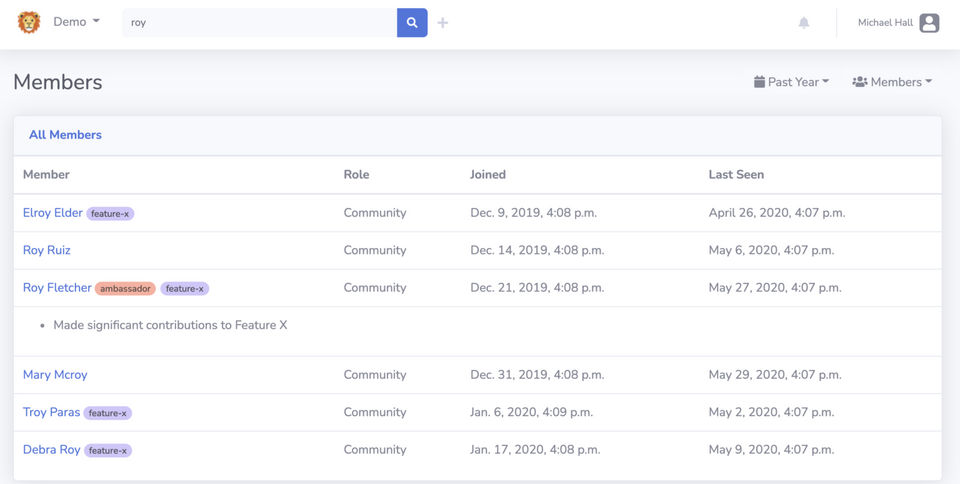Click the people icon for Members menu

859,82
